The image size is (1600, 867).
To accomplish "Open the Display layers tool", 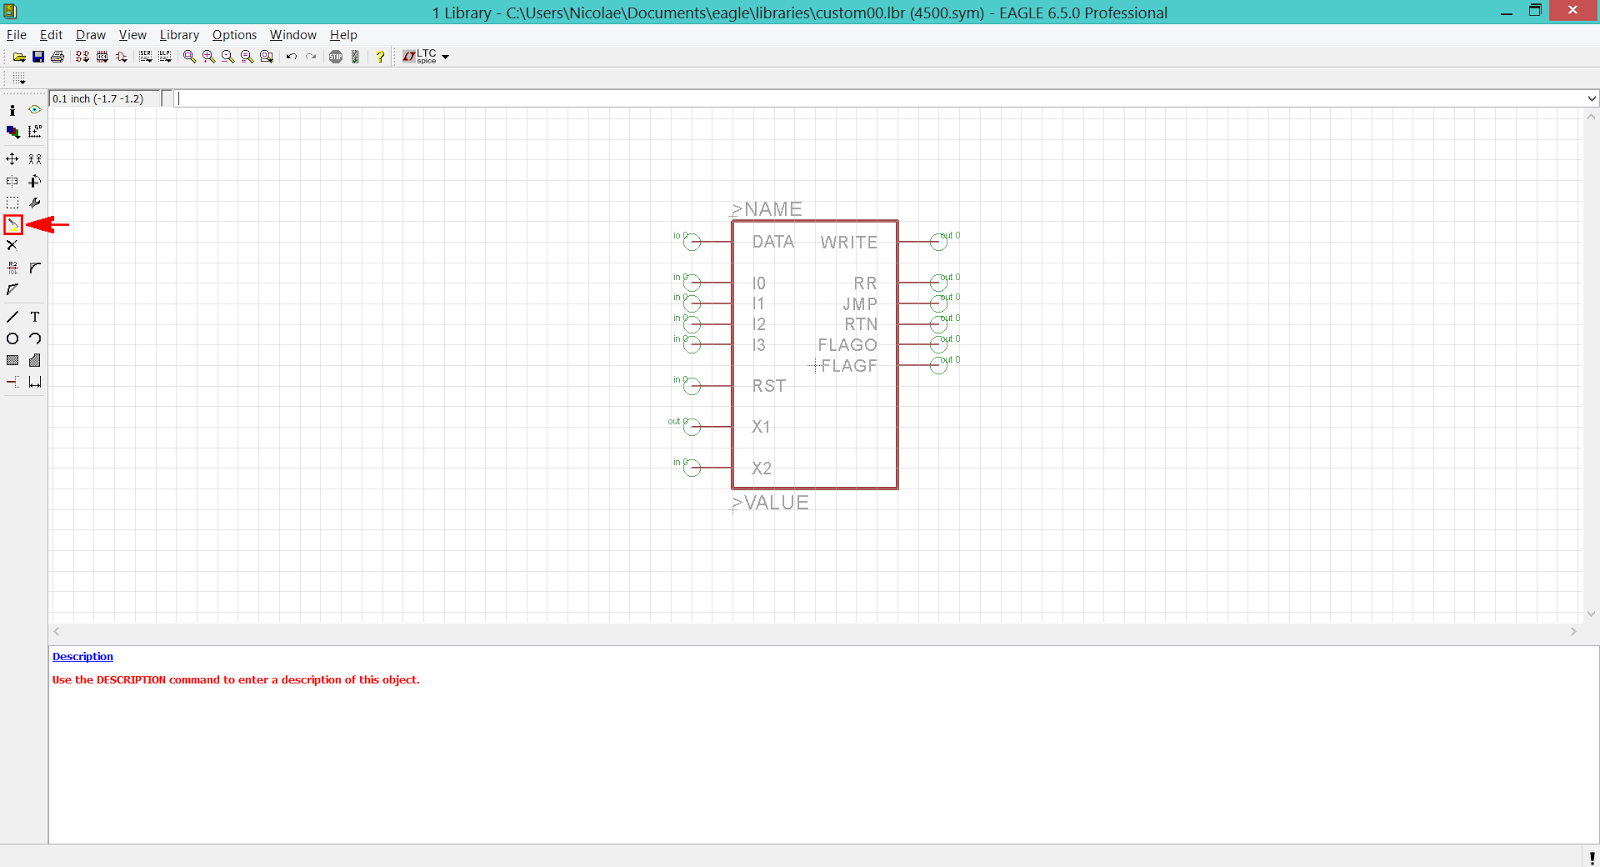I will coord(12,131).
